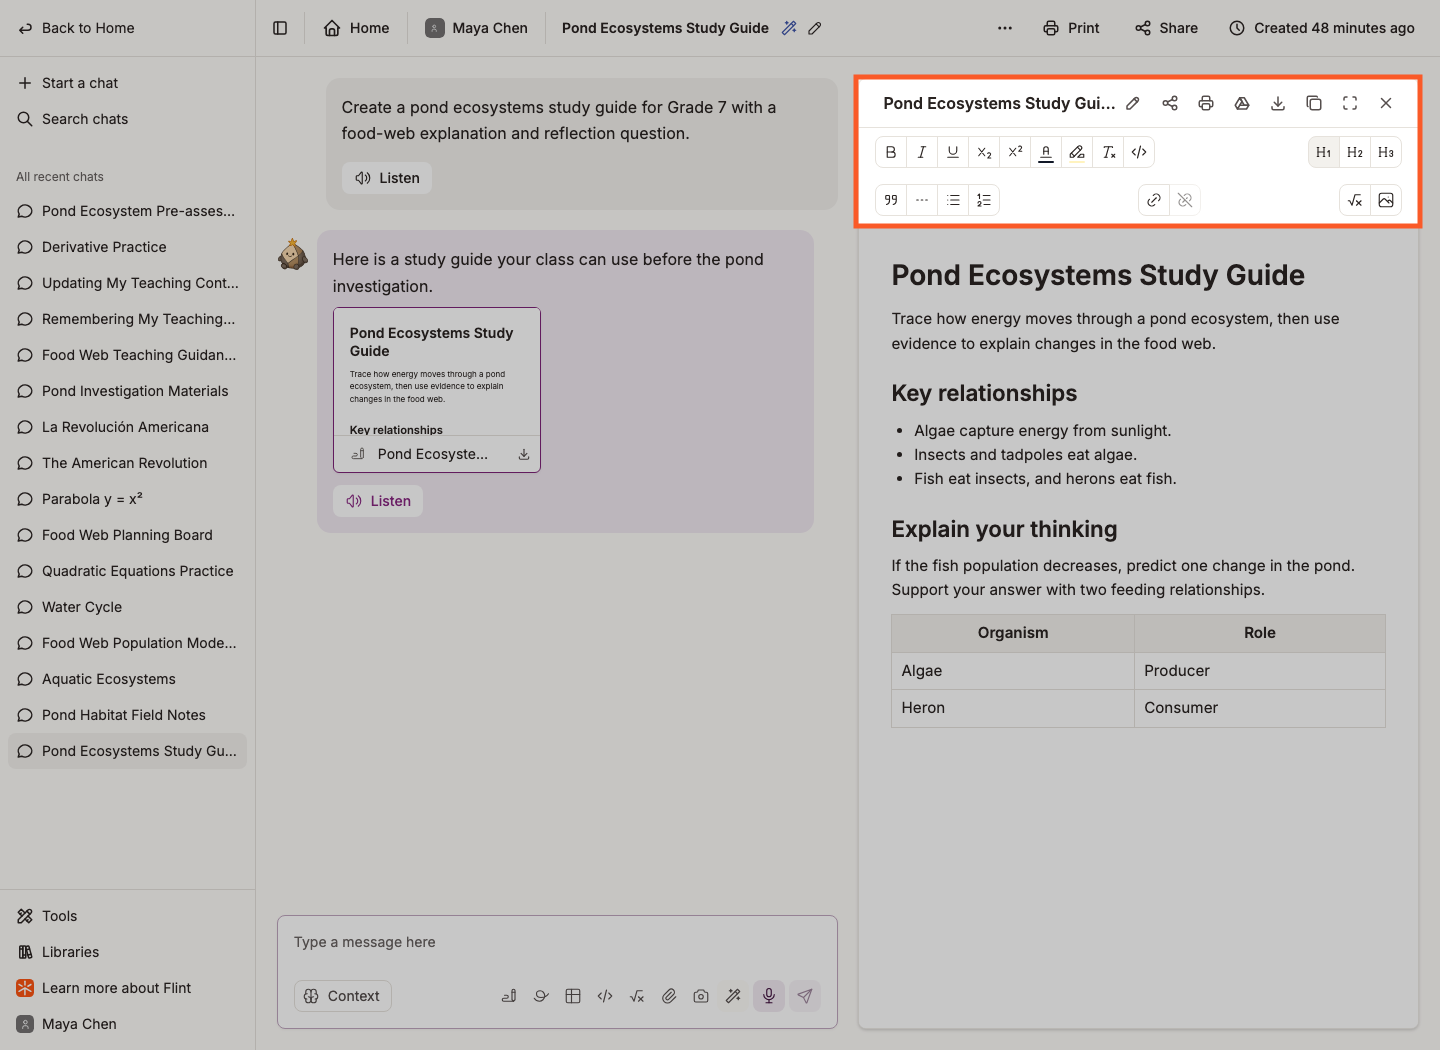1440x1050 pixels.
Task: Clear text formatting
Action: click(x=1108, y=152)
